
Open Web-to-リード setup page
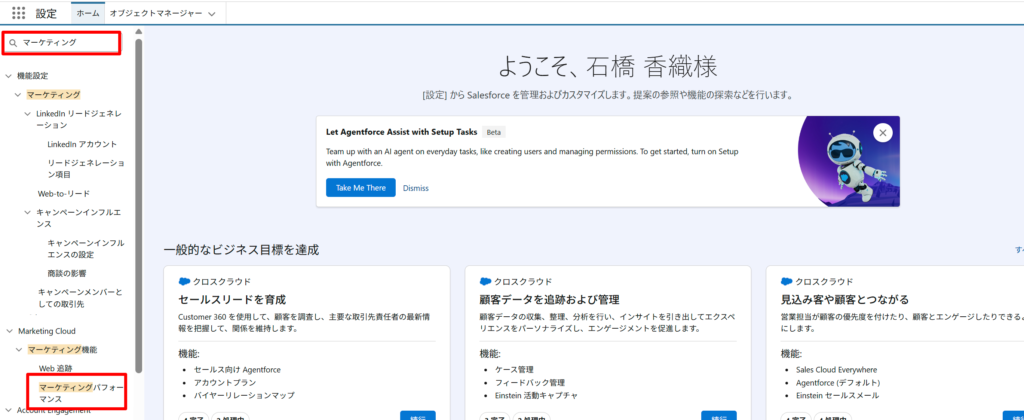tap(63, 194)
